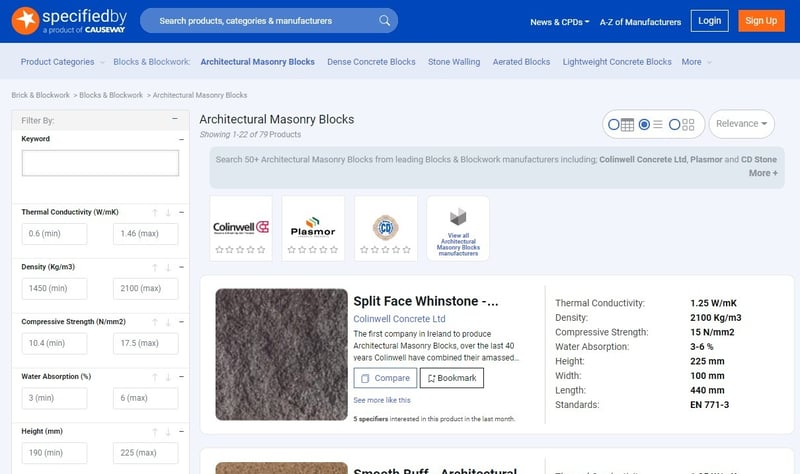Open the Architectural Masonry Blocks tab
Viewport: 800px width, 474px height.
click(x=257, y=62)
